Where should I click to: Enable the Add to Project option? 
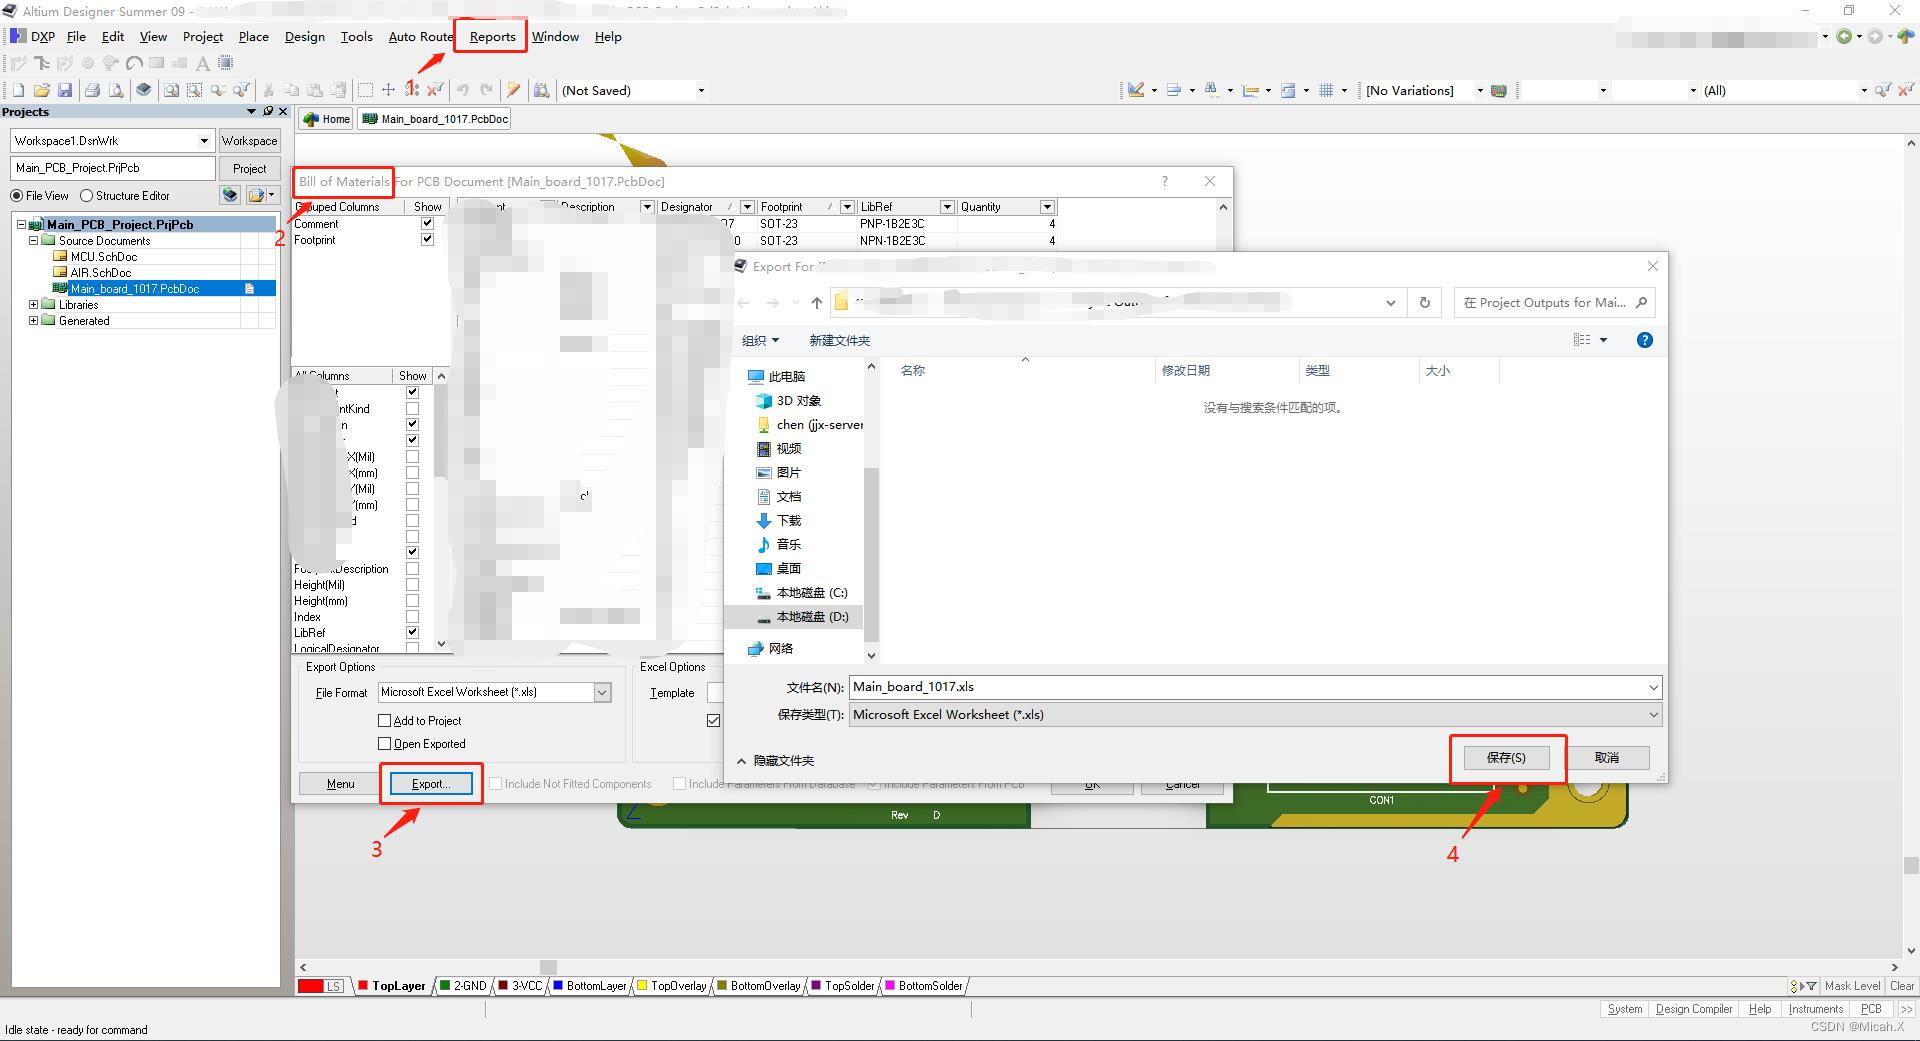[383, 720]
